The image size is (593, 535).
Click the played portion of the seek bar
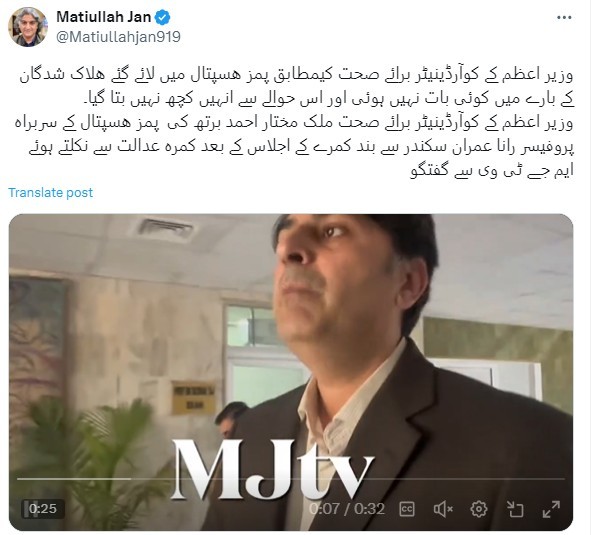74,479
